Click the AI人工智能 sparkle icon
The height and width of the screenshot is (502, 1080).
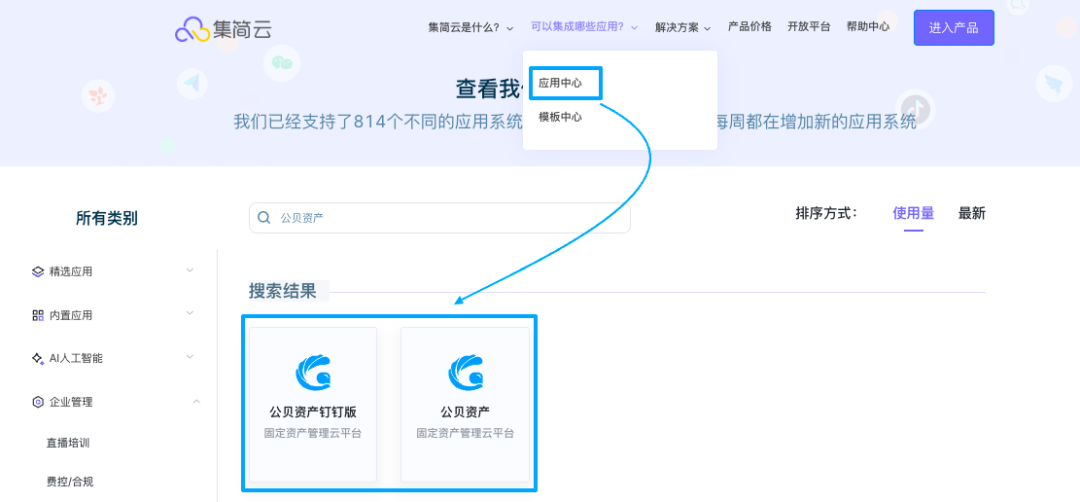(x=38, y=359)
